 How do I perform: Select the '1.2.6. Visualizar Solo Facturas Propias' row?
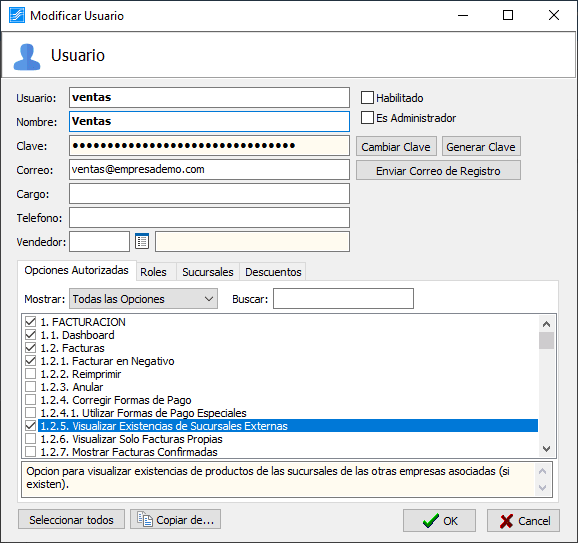tap(288, 439)
